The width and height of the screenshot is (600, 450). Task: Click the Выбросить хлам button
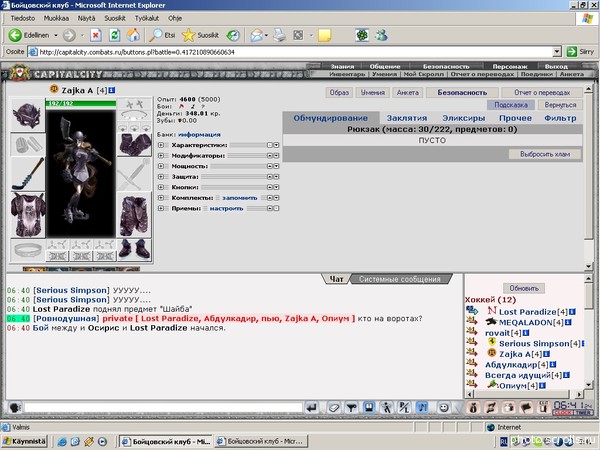click(545, 154)
